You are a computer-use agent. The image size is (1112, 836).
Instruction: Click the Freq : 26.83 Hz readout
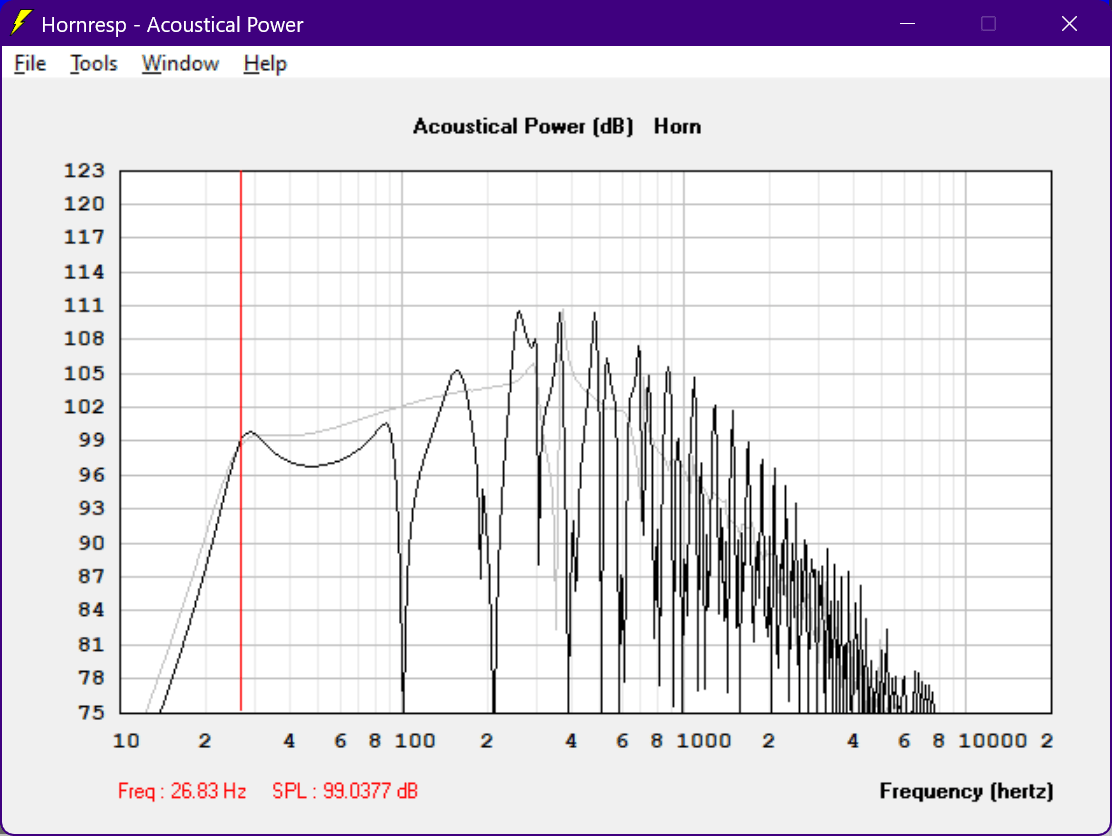(x=182, y=791)
